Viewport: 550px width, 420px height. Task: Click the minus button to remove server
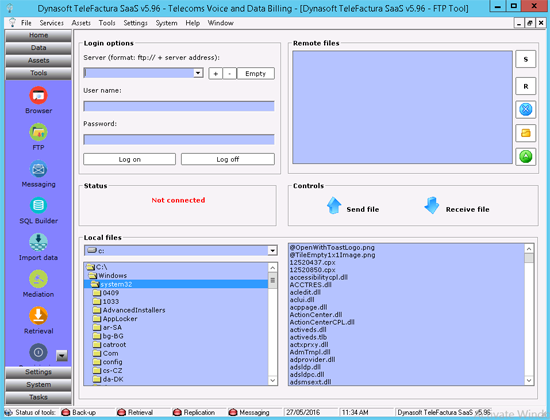click(230, 74)
